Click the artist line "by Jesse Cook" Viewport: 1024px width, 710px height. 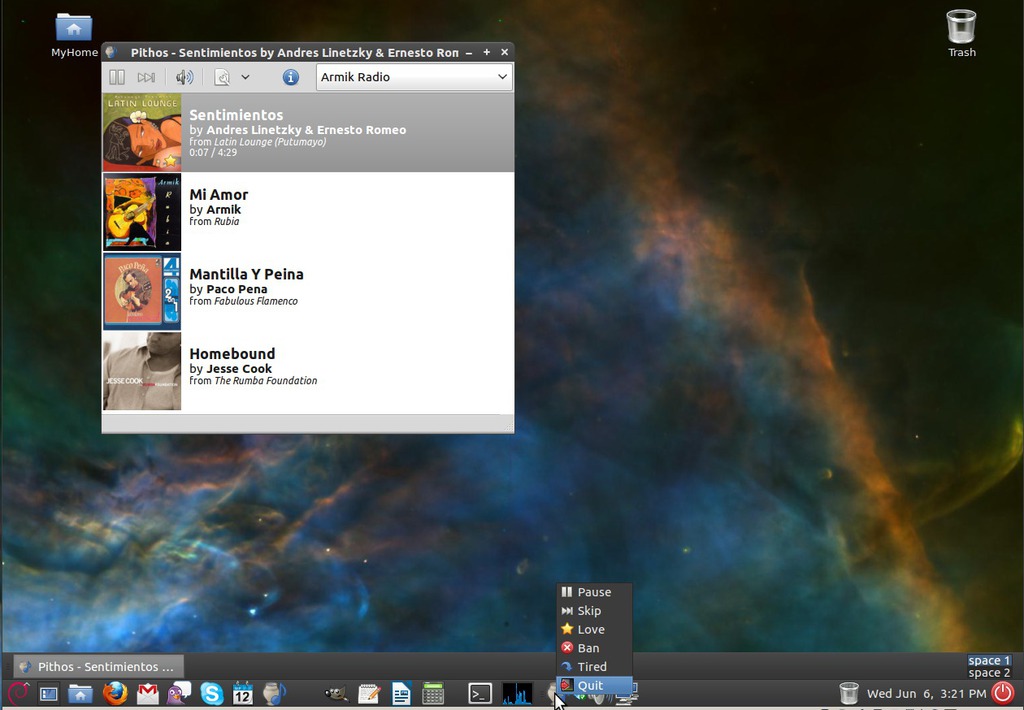point(231,368)
